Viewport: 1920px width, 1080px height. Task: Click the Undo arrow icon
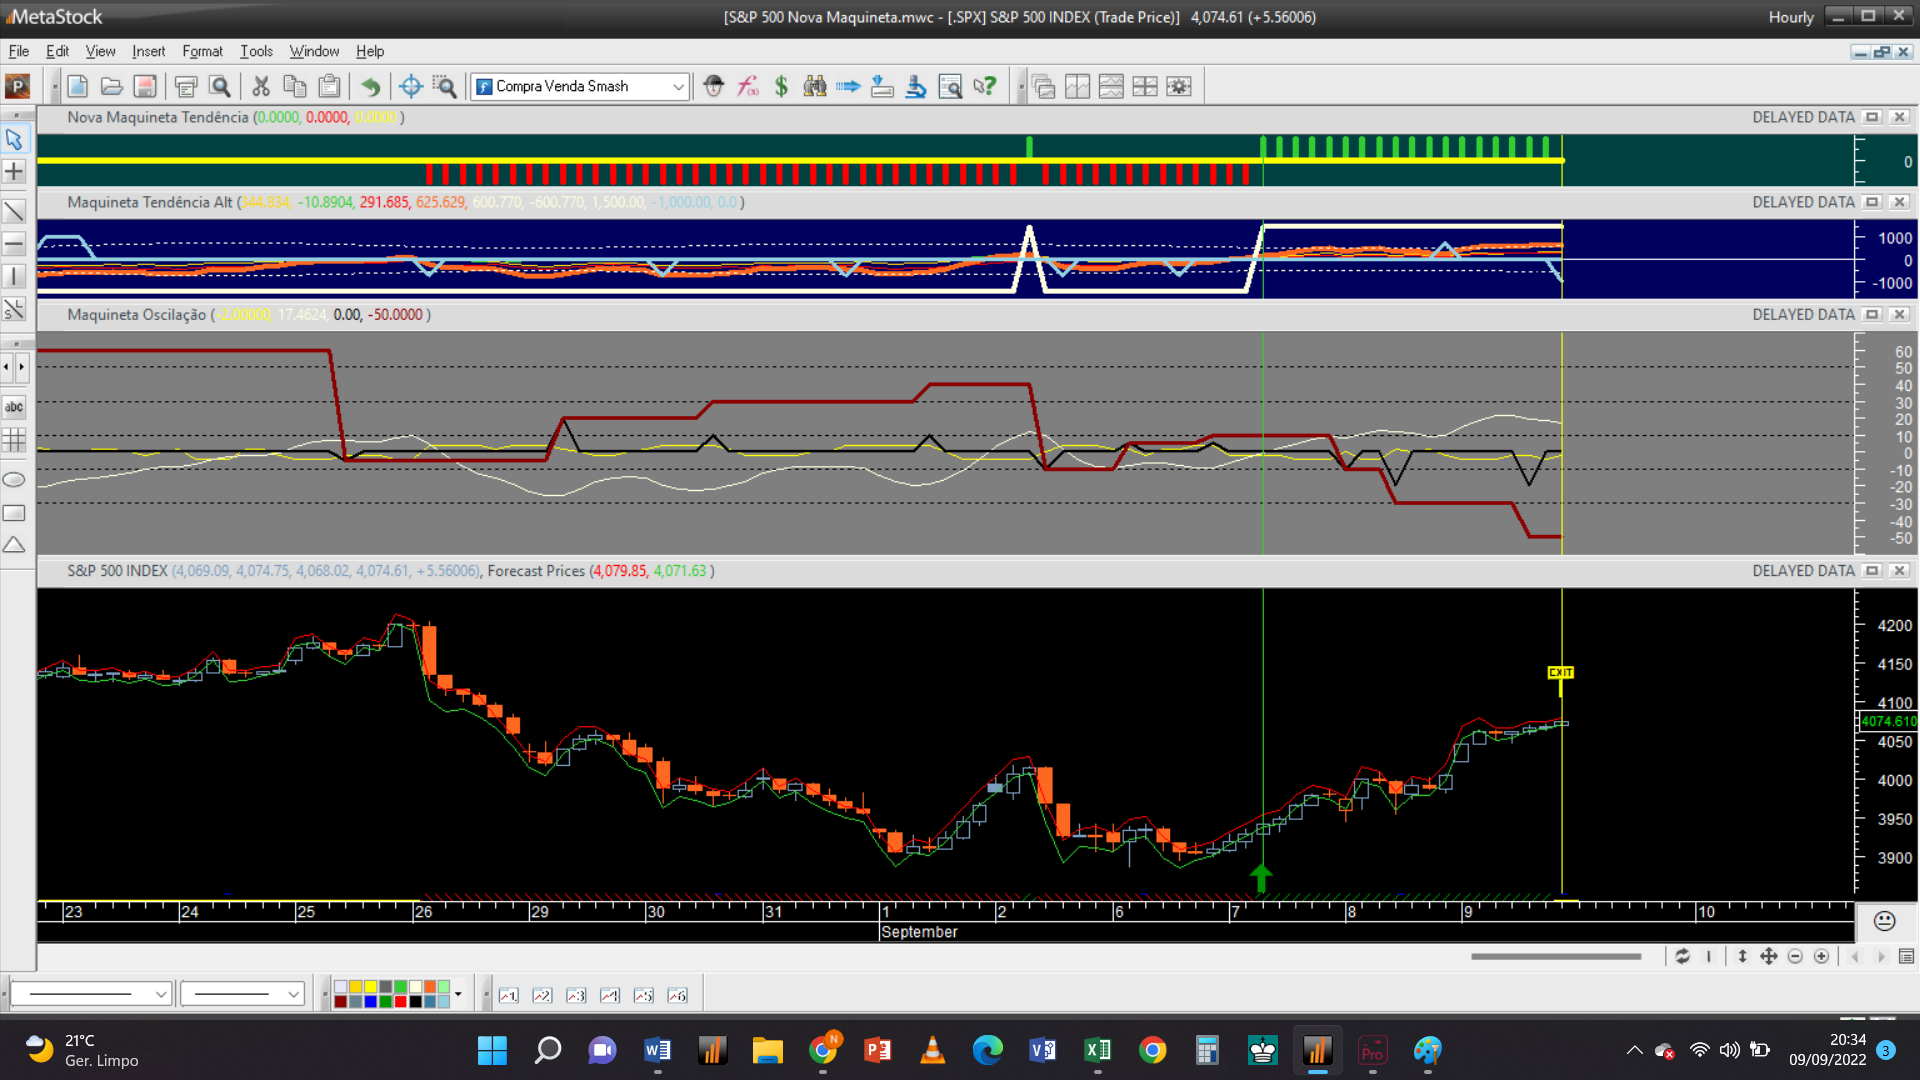click(x=370, y=86)
